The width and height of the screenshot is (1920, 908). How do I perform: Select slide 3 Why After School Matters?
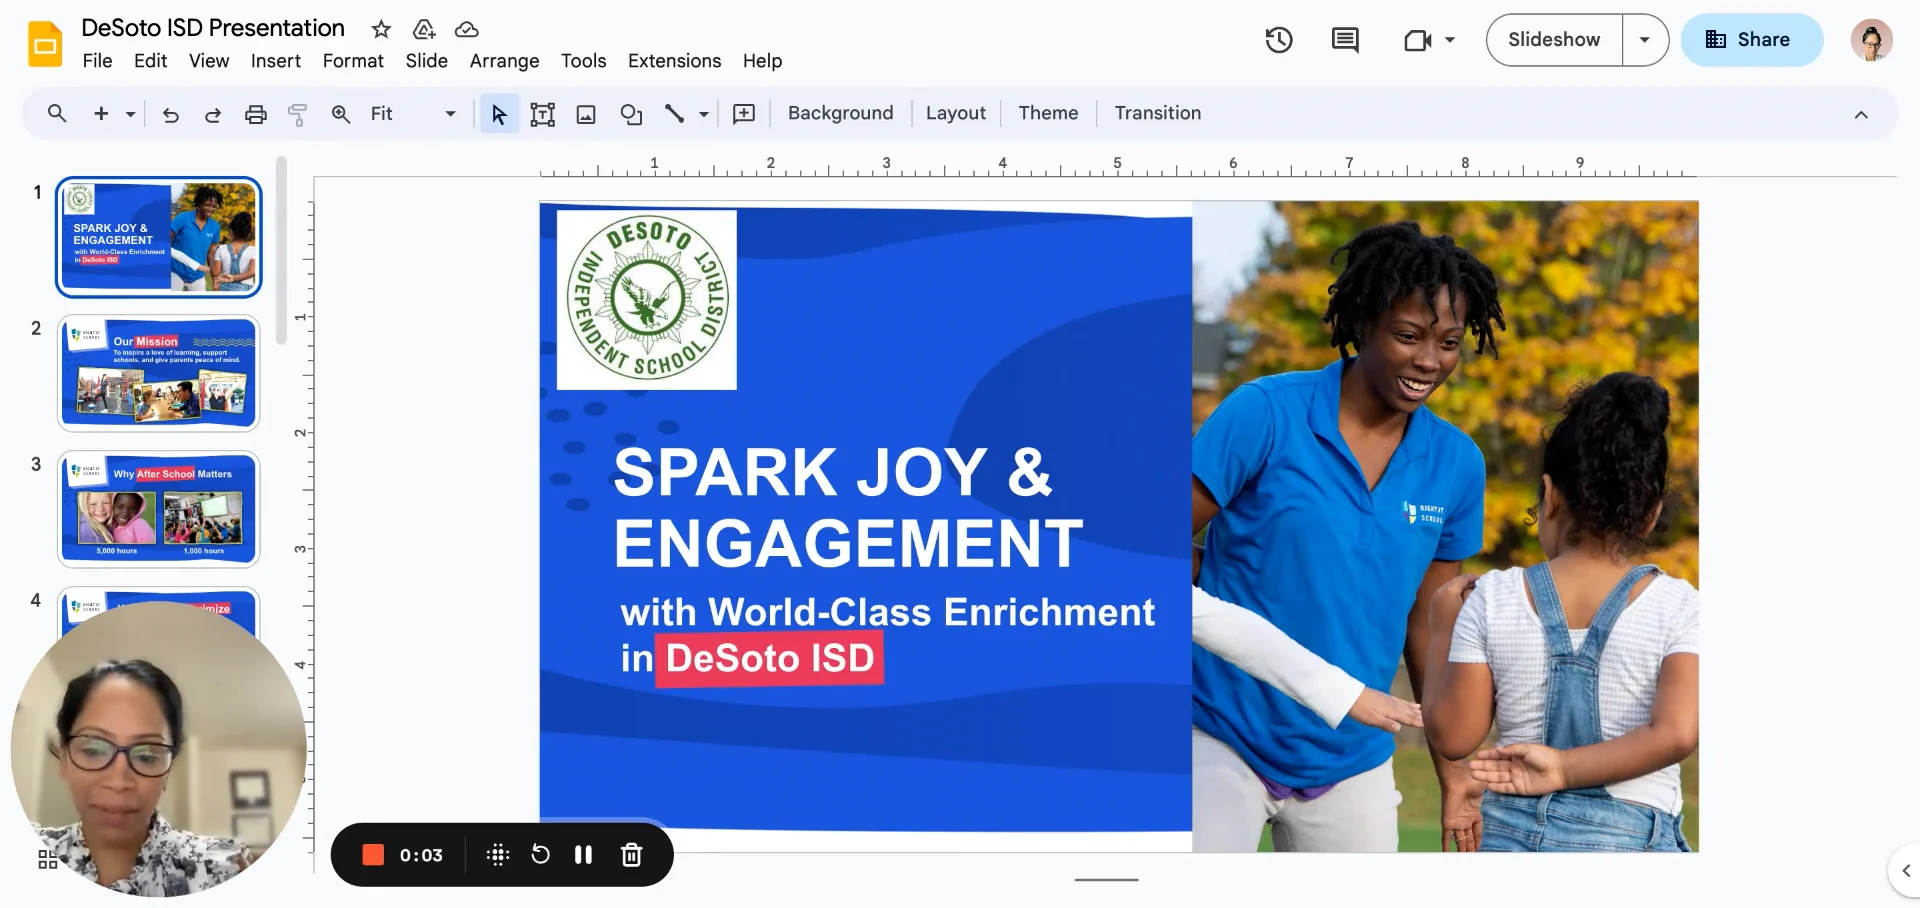pyautogui.click(x=159, y=509)
